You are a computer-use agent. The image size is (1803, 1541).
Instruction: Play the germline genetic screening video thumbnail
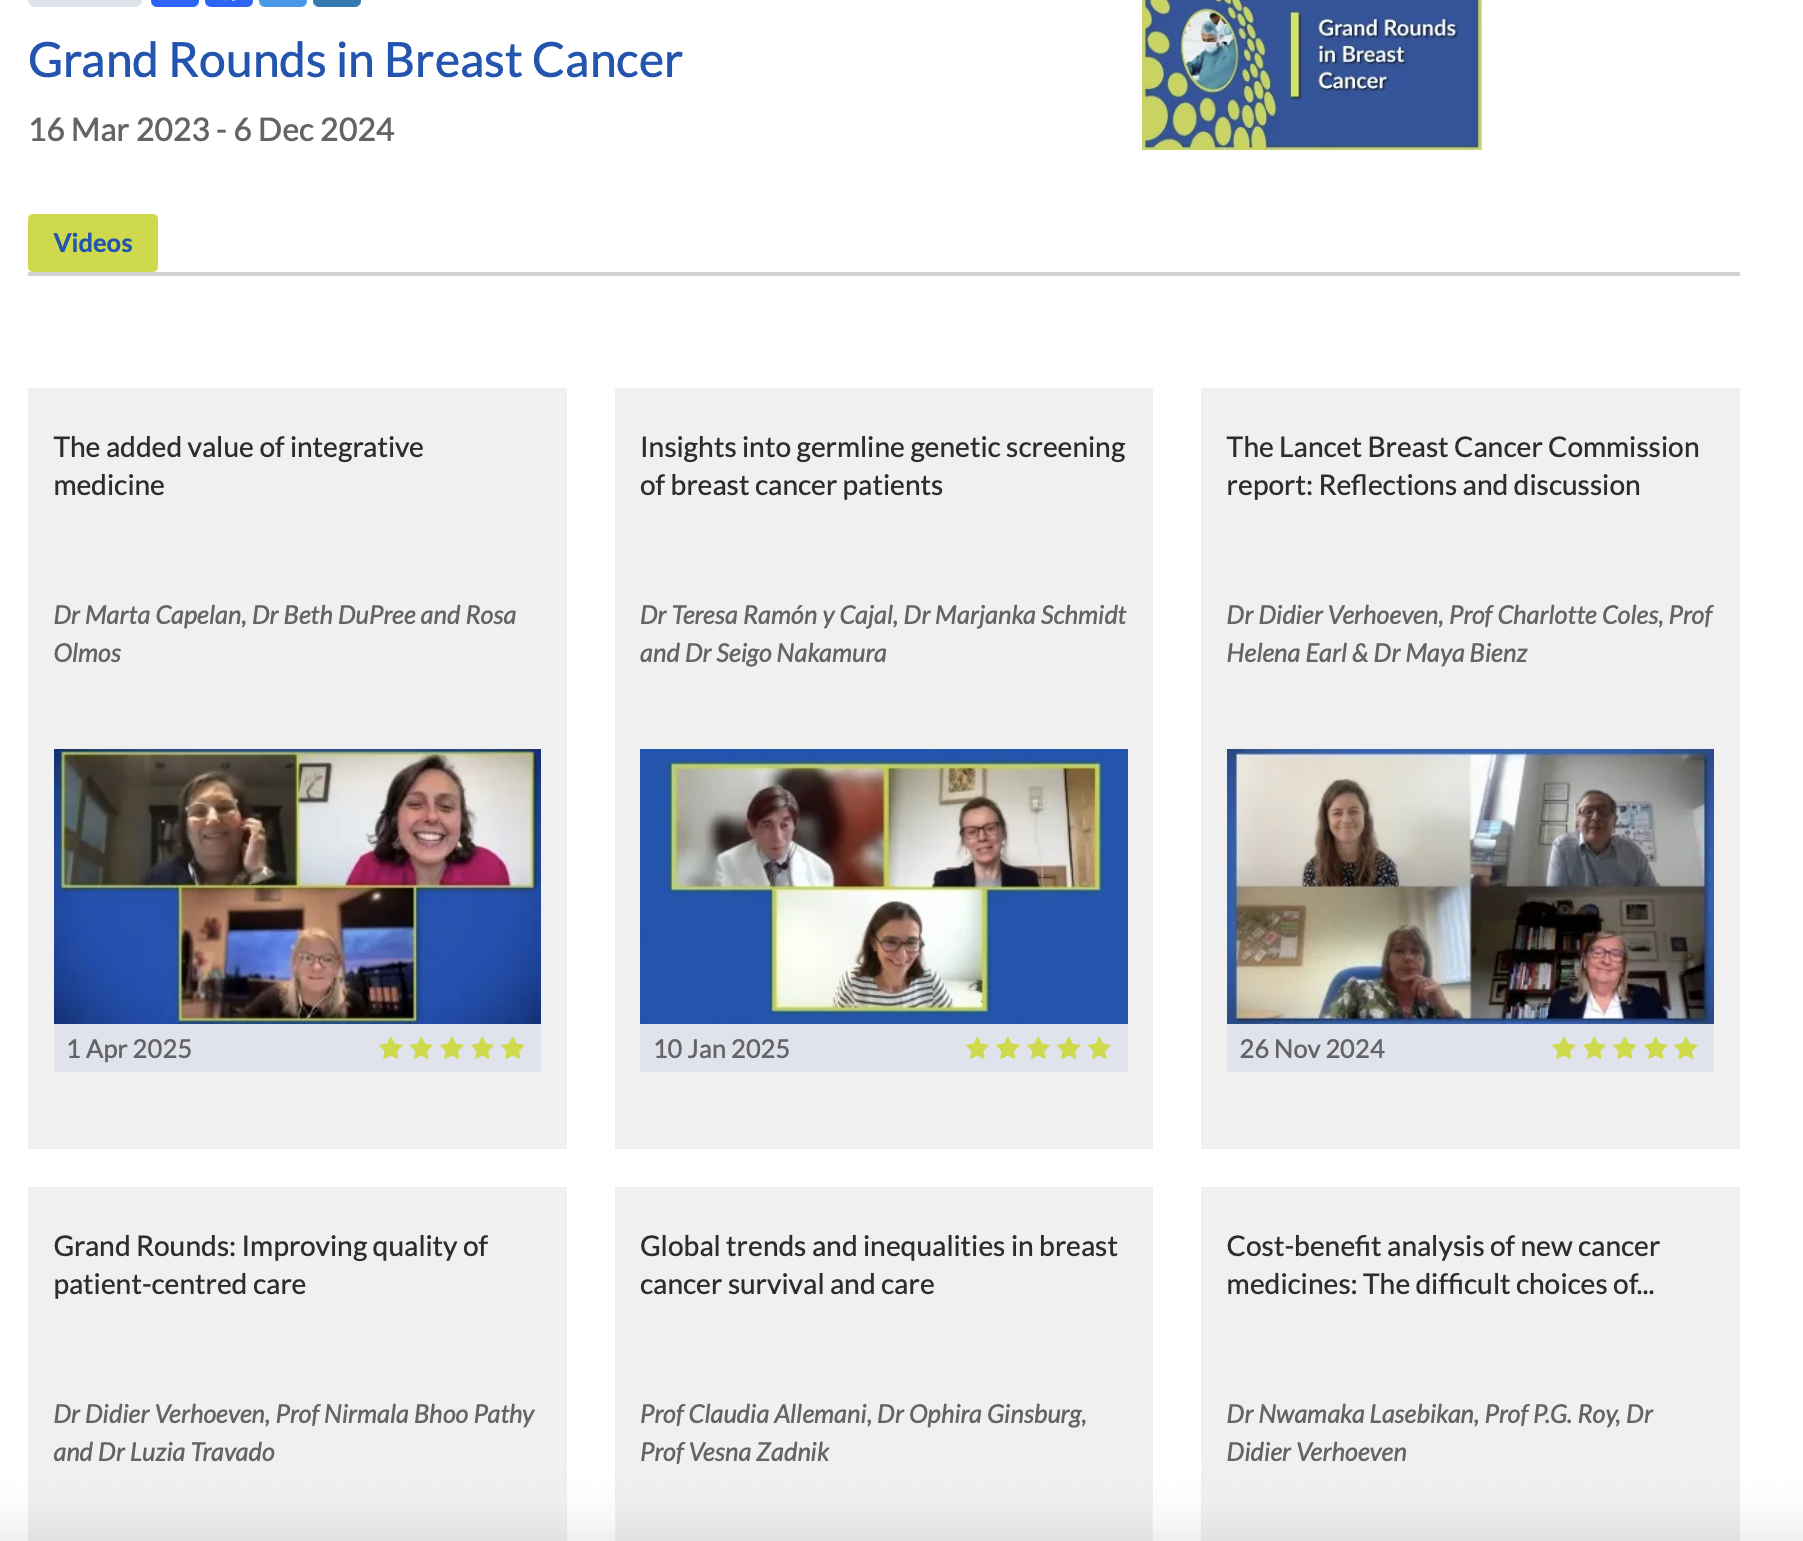(883, 886)
